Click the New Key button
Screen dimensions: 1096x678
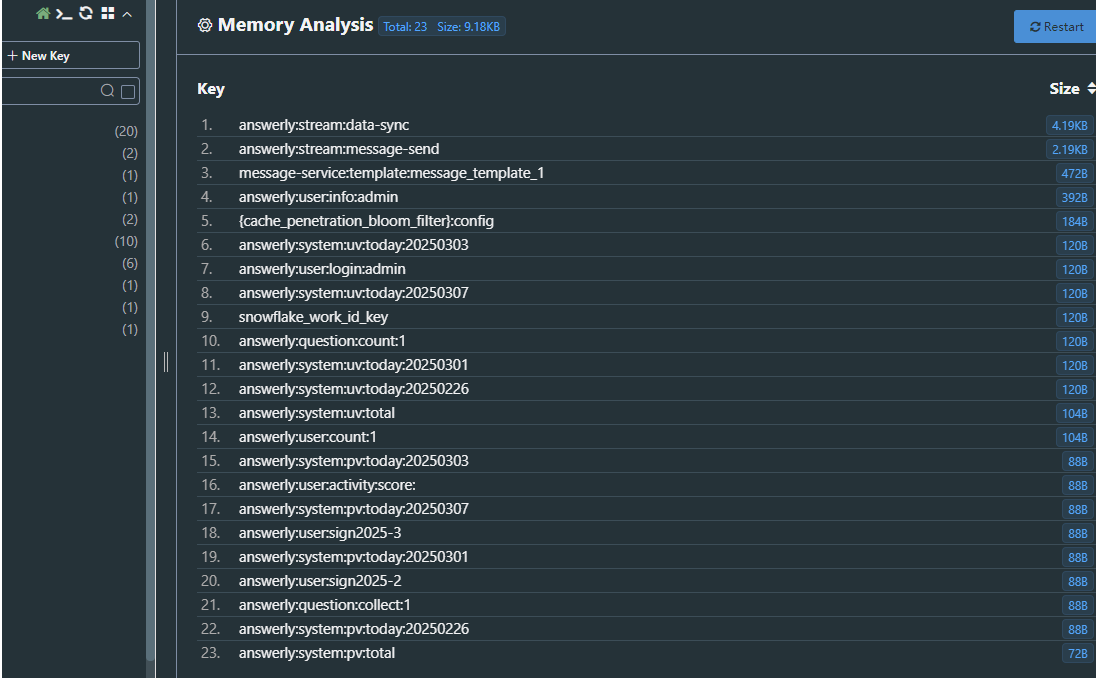tap(68, 56)
